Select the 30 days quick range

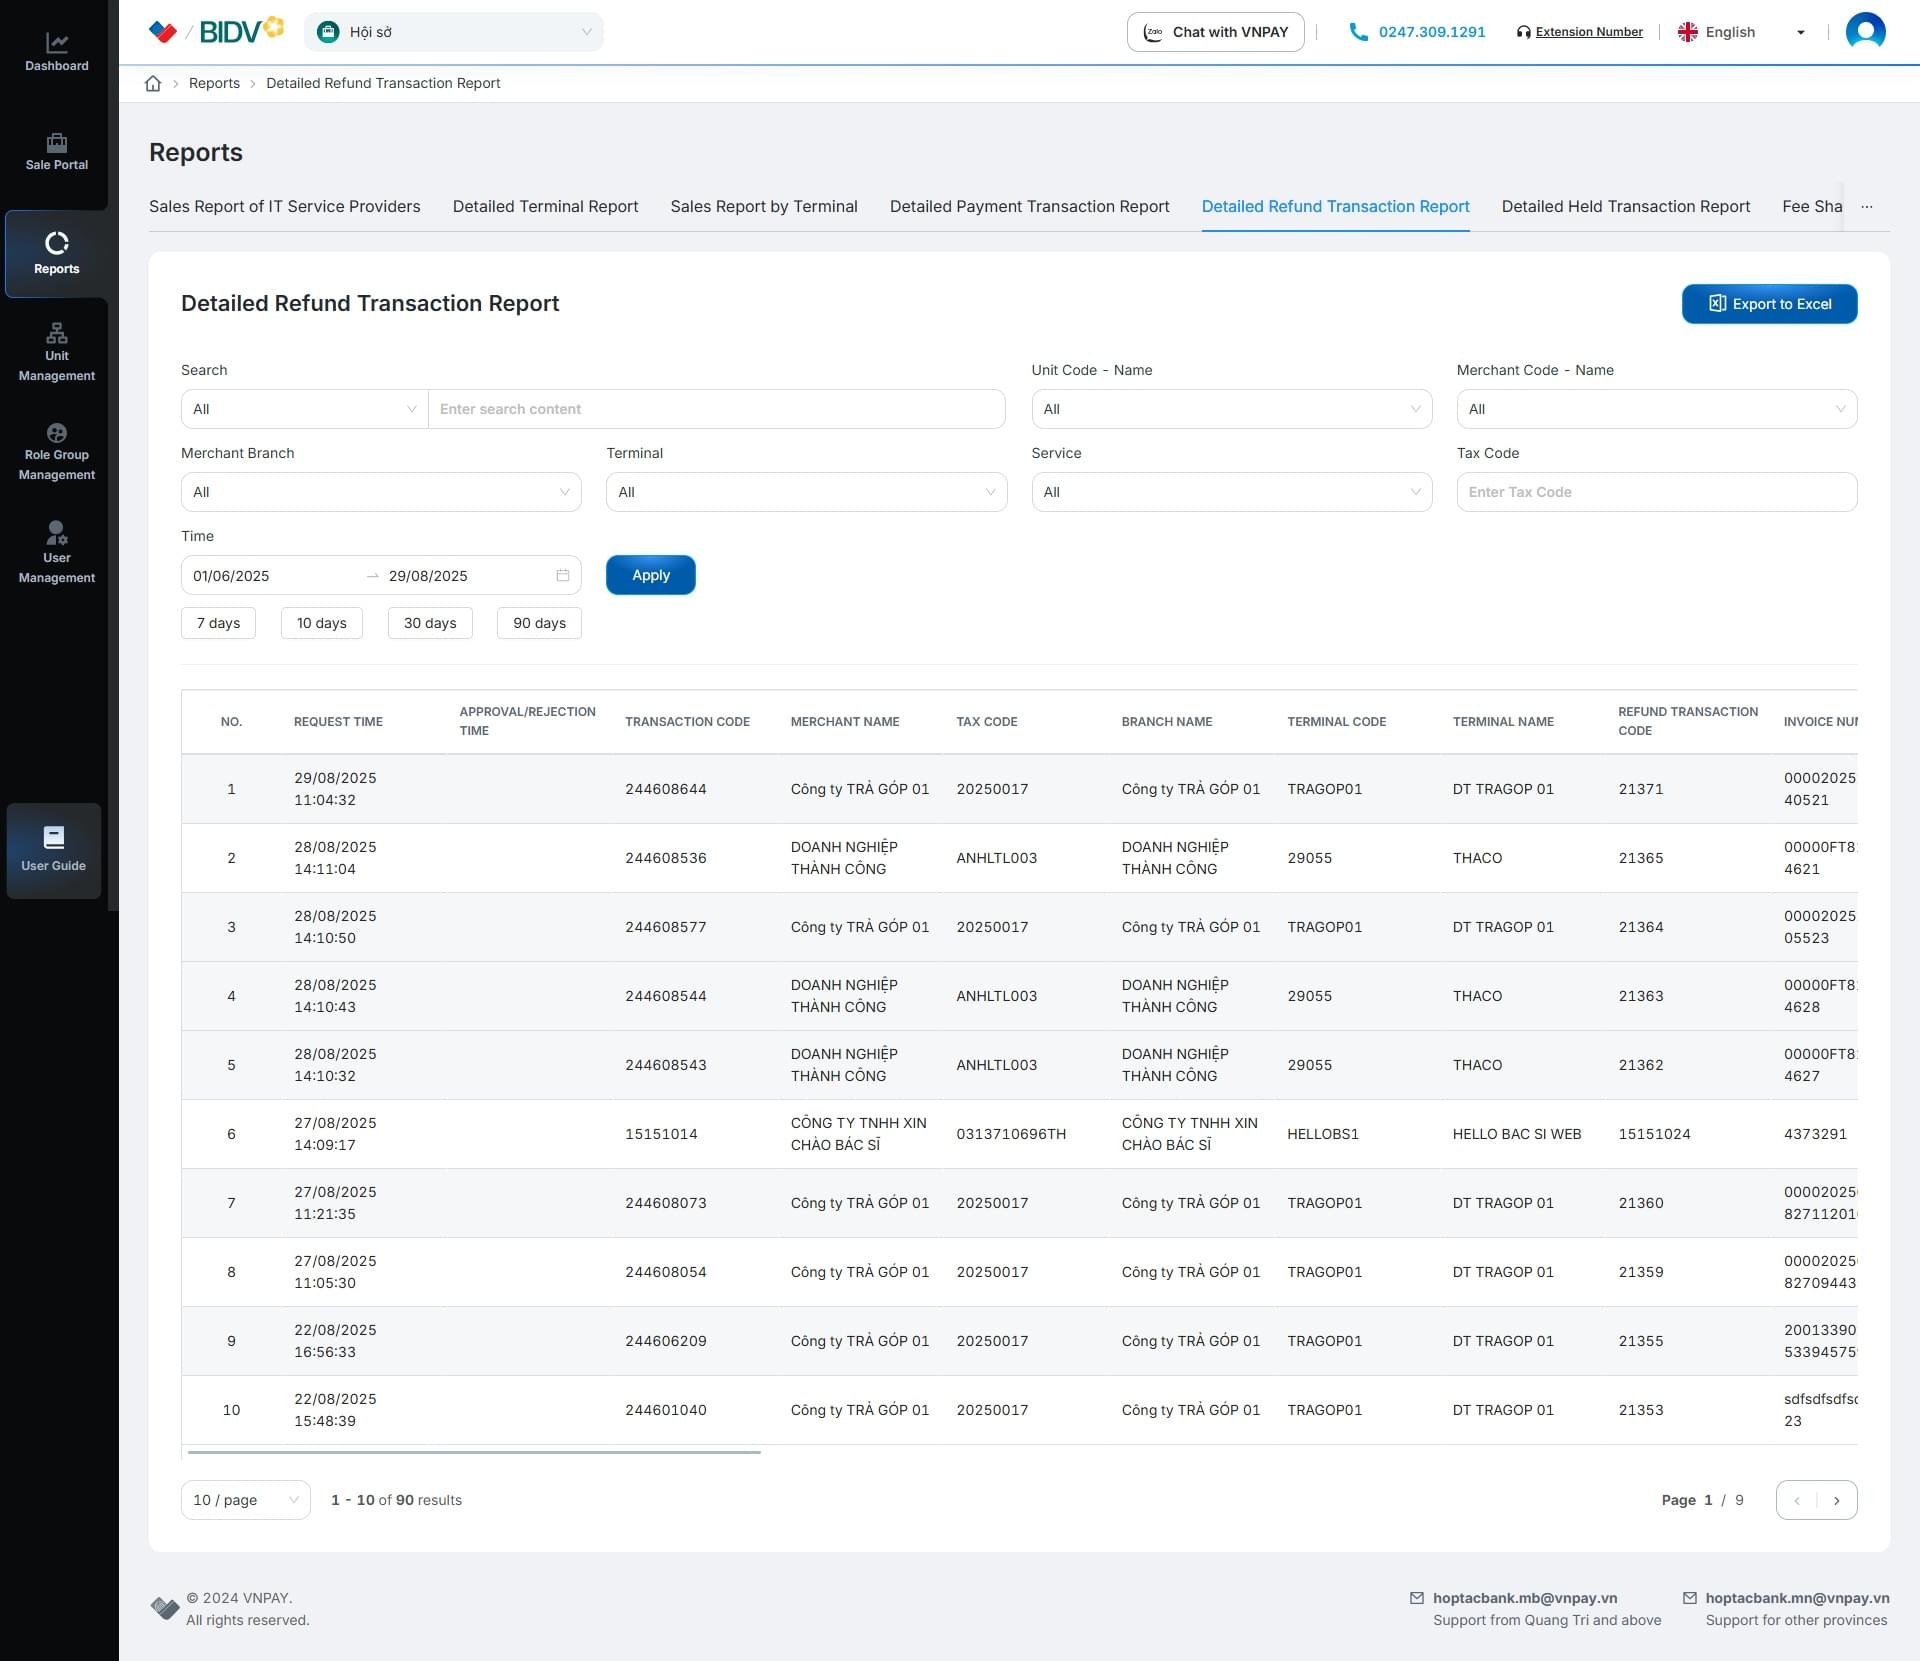pos(429,623)
